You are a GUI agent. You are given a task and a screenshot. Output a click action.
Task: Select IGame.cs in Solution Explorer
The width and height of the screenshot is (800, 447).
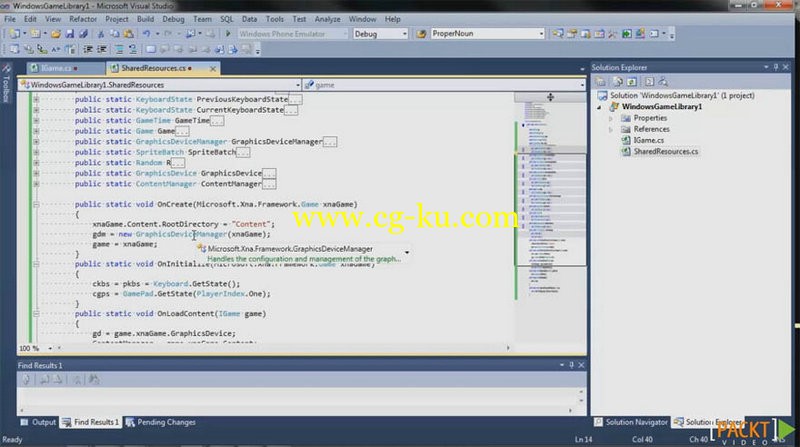click(x=648, y=140)
